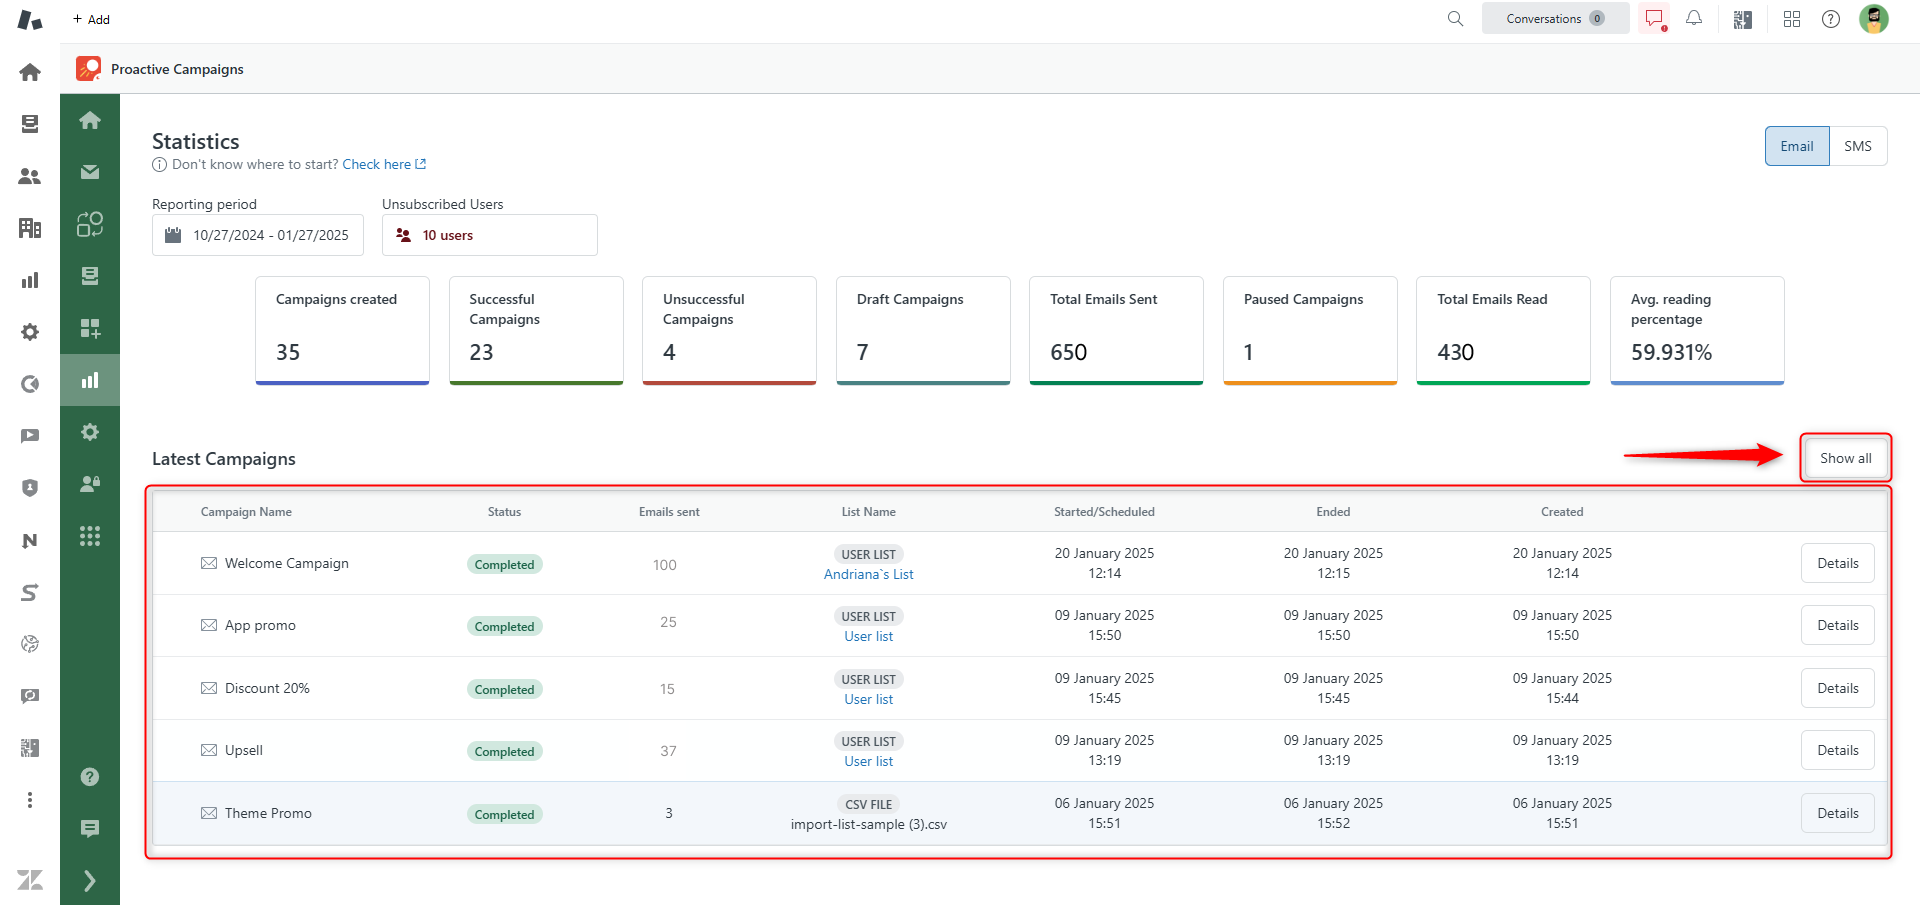
Task: Open Details for Welcome Campaign
Action: click(x=1838, y=563)
